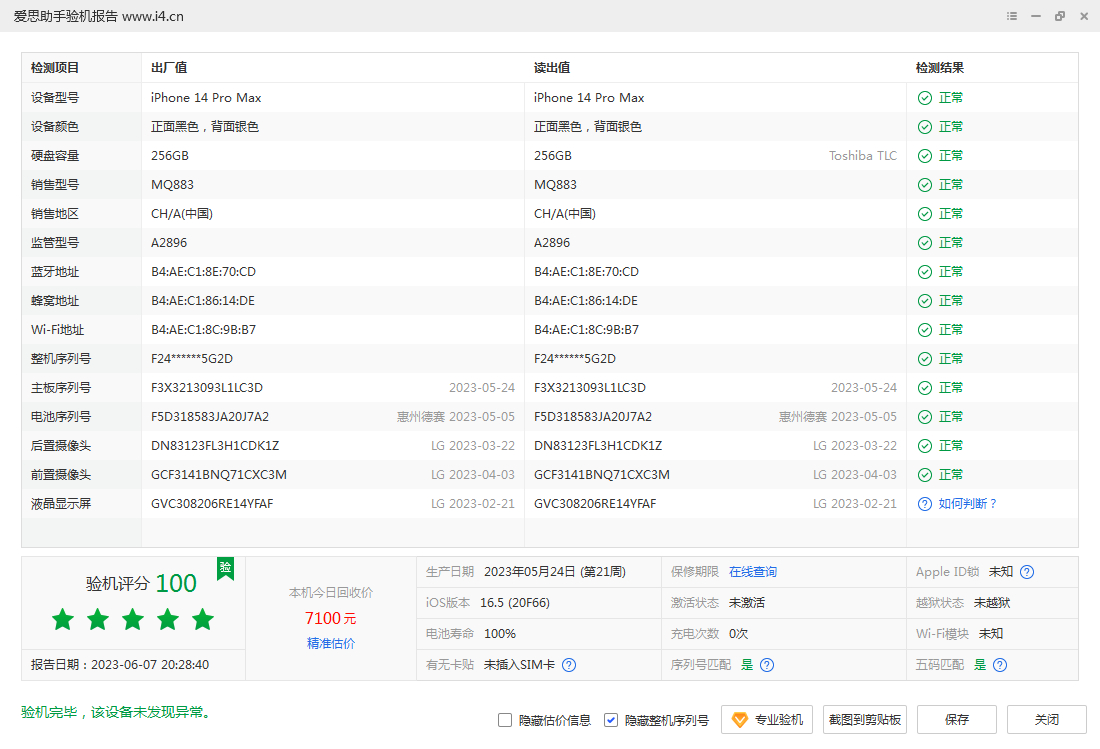Click the help icon next to 序列号匹配

pyautogui.click(x=767, y=665)
